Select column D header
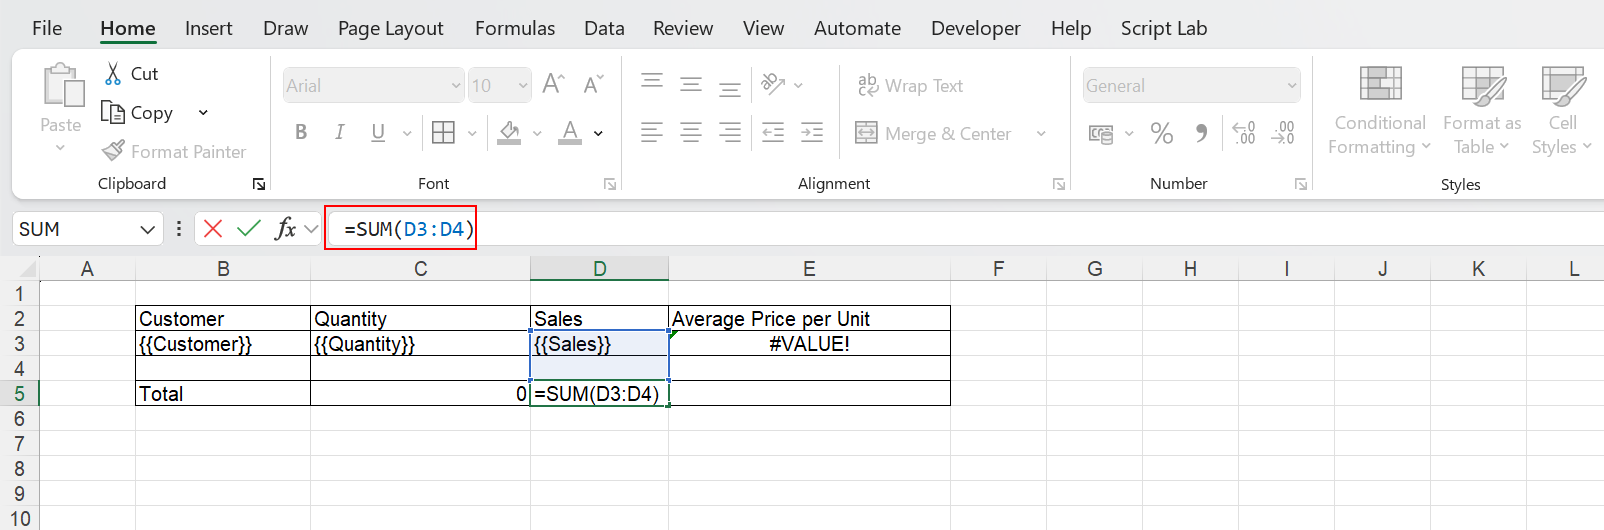The image size is (1604, 530). coord(599,268)
